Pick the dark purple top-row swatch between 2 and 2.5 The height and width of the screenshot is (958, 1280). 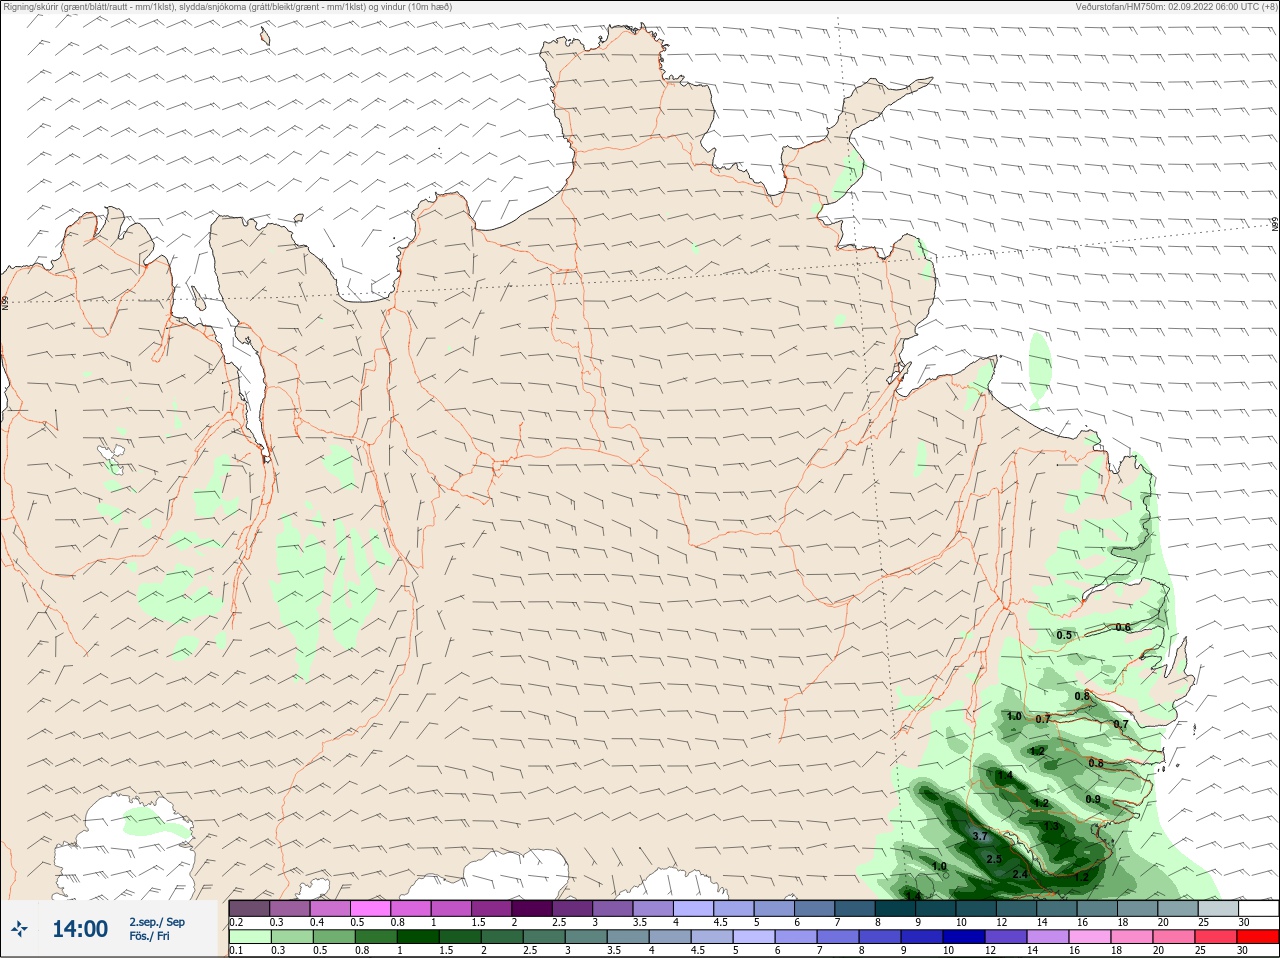pos(532,908)
